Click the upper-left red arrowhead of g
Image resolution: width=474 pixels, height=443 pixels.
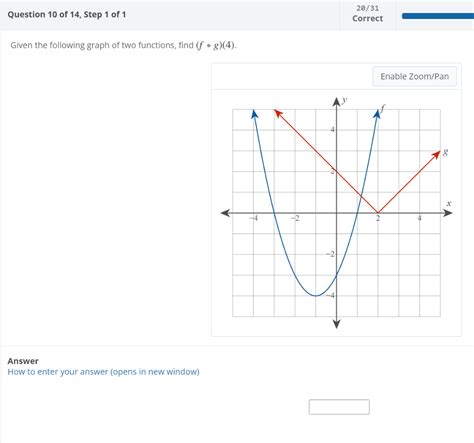point(278,113)
